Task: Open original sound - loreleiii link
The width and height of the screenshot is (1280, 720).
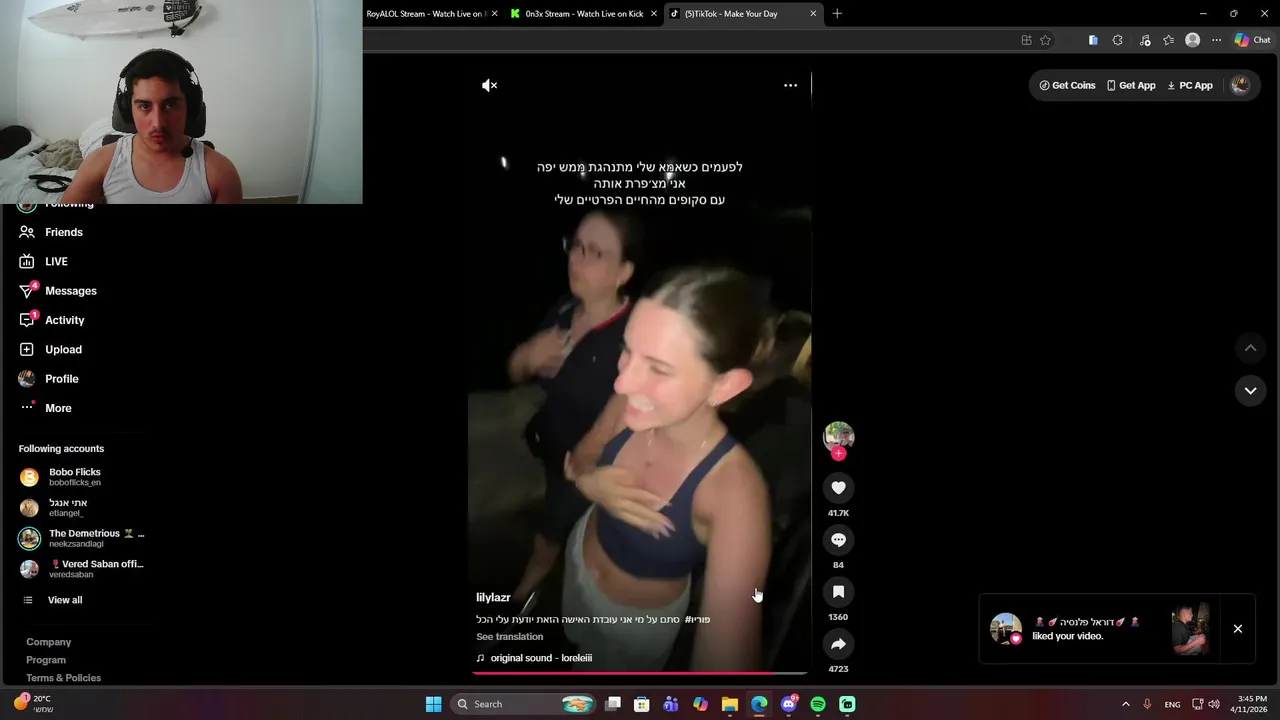Action: click(541, 658)
